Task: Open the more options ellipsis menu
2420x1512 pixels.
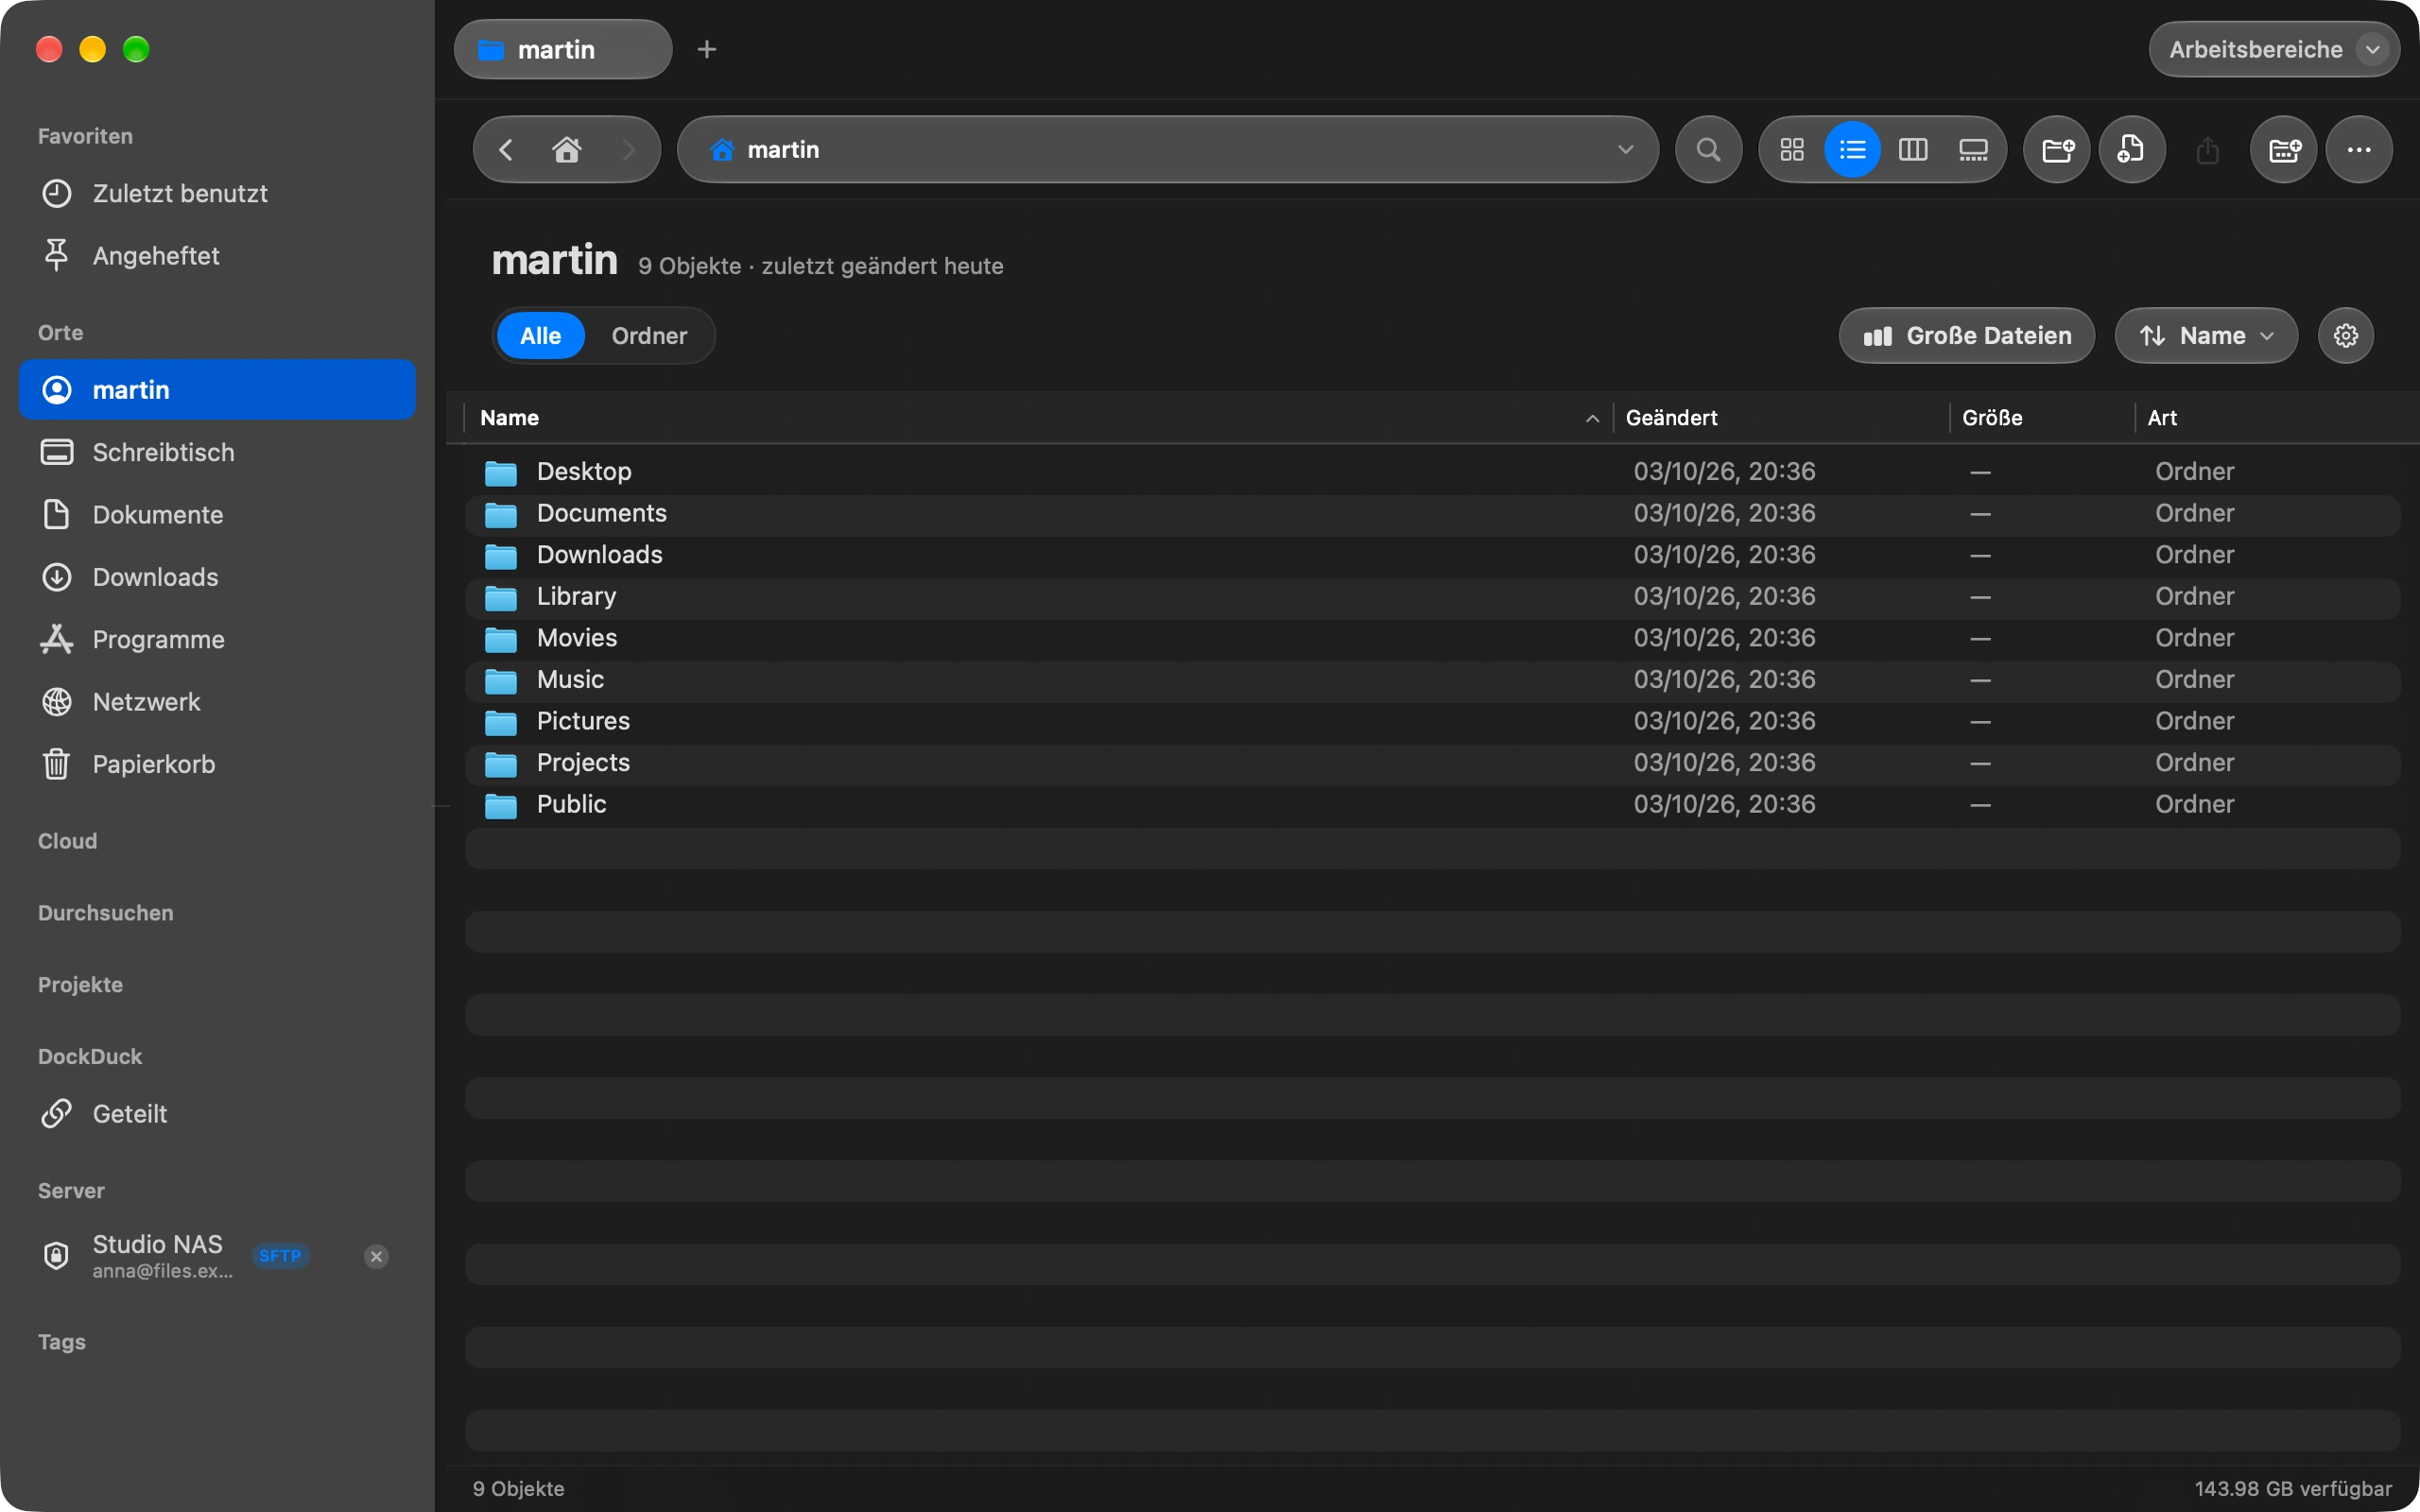Action: 2359,150
